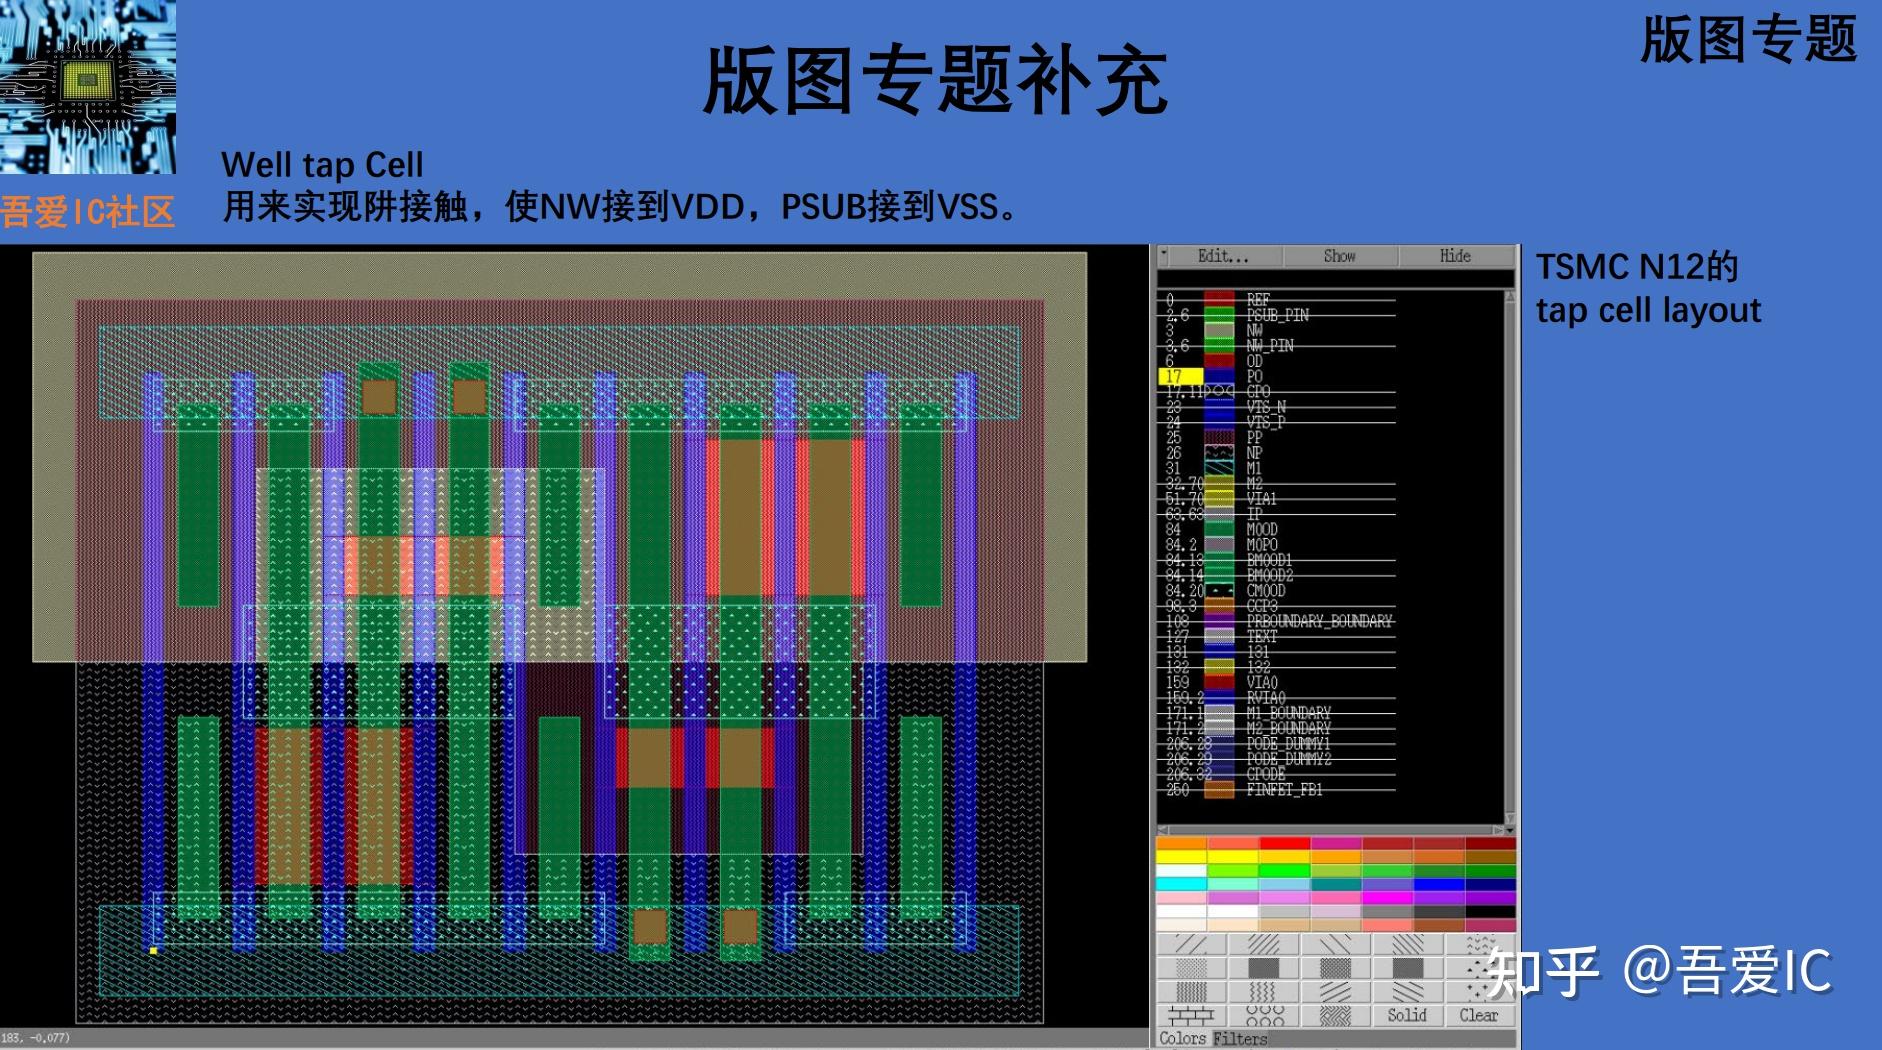Screen dimensions: 1882x1050
Task: Click the Clear stipple button
Action: [1481, 1016]
